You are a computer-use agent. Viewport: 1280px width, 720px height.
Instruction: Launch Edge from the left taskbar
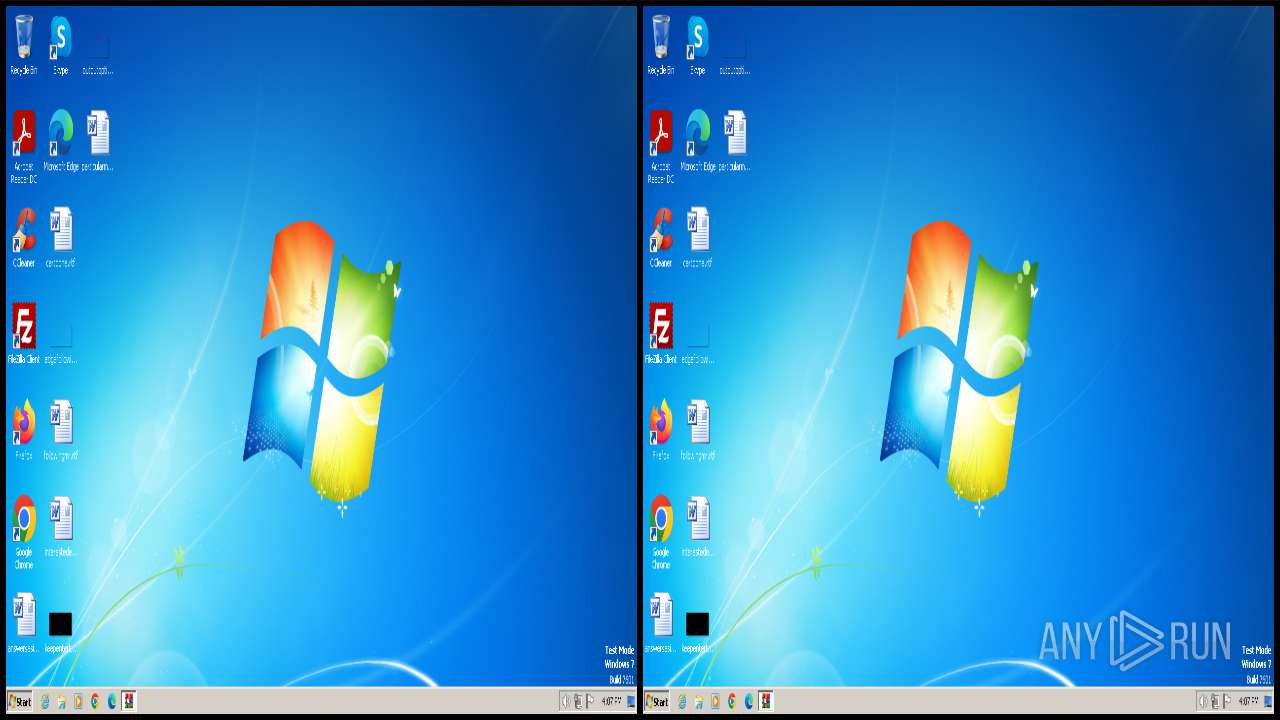[112, 702]
